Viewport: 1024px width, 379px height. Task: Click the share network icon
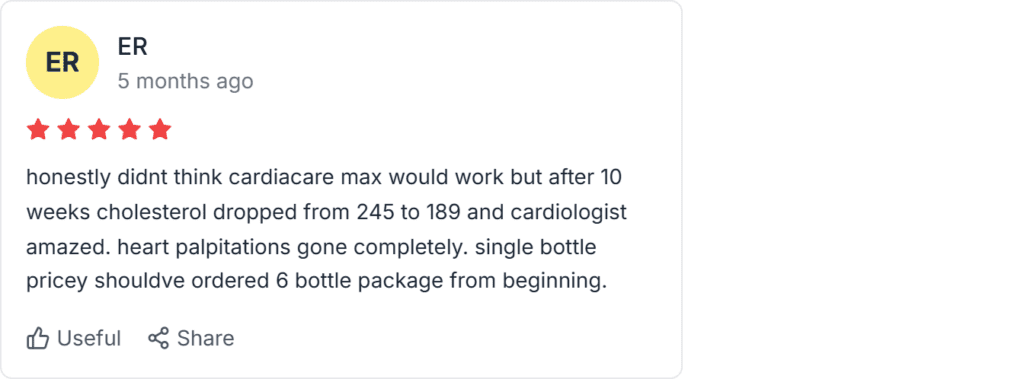[158, 338]
